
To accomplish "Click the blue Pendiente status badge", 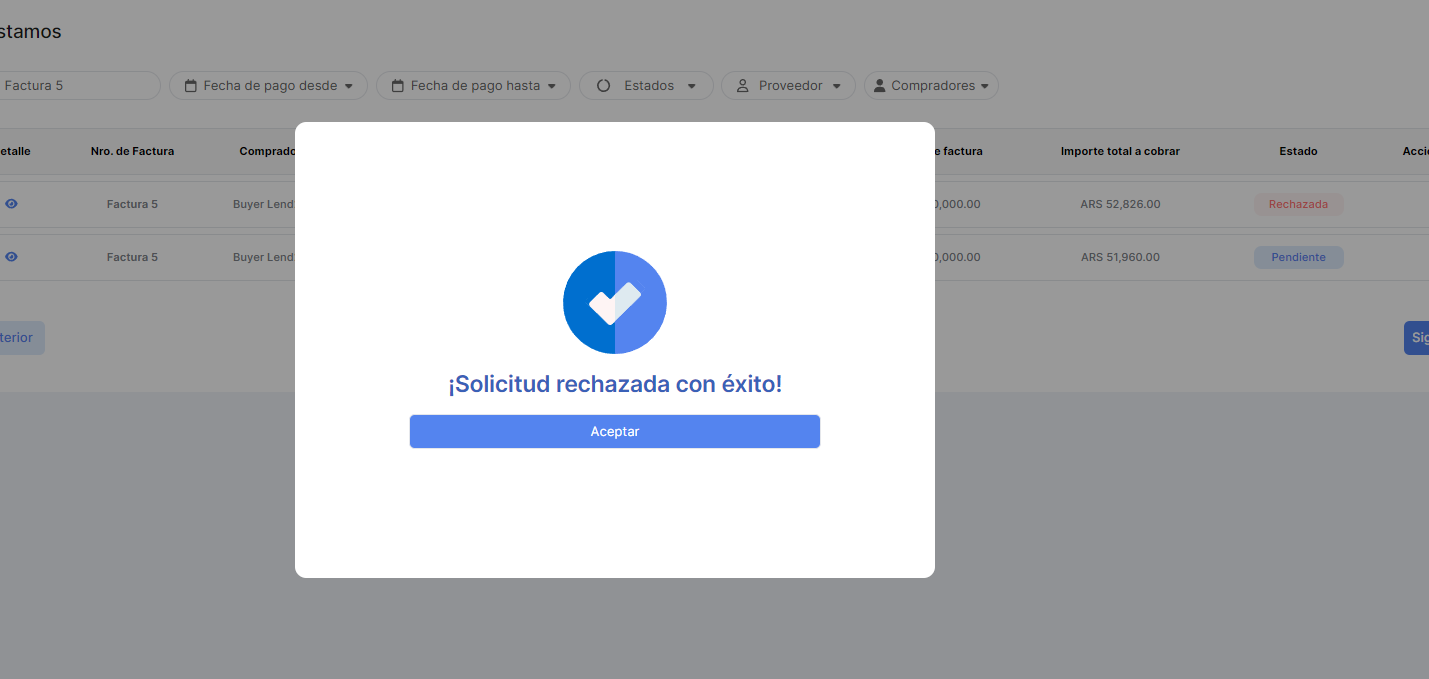I will (x=1298, y=257).
